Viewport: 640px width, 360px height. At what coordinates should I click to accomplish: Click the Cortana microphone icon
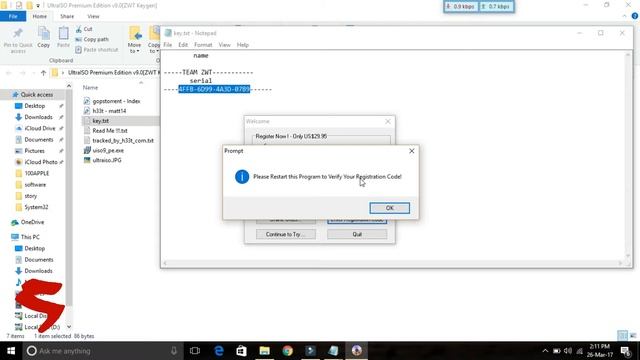(173, 351)
